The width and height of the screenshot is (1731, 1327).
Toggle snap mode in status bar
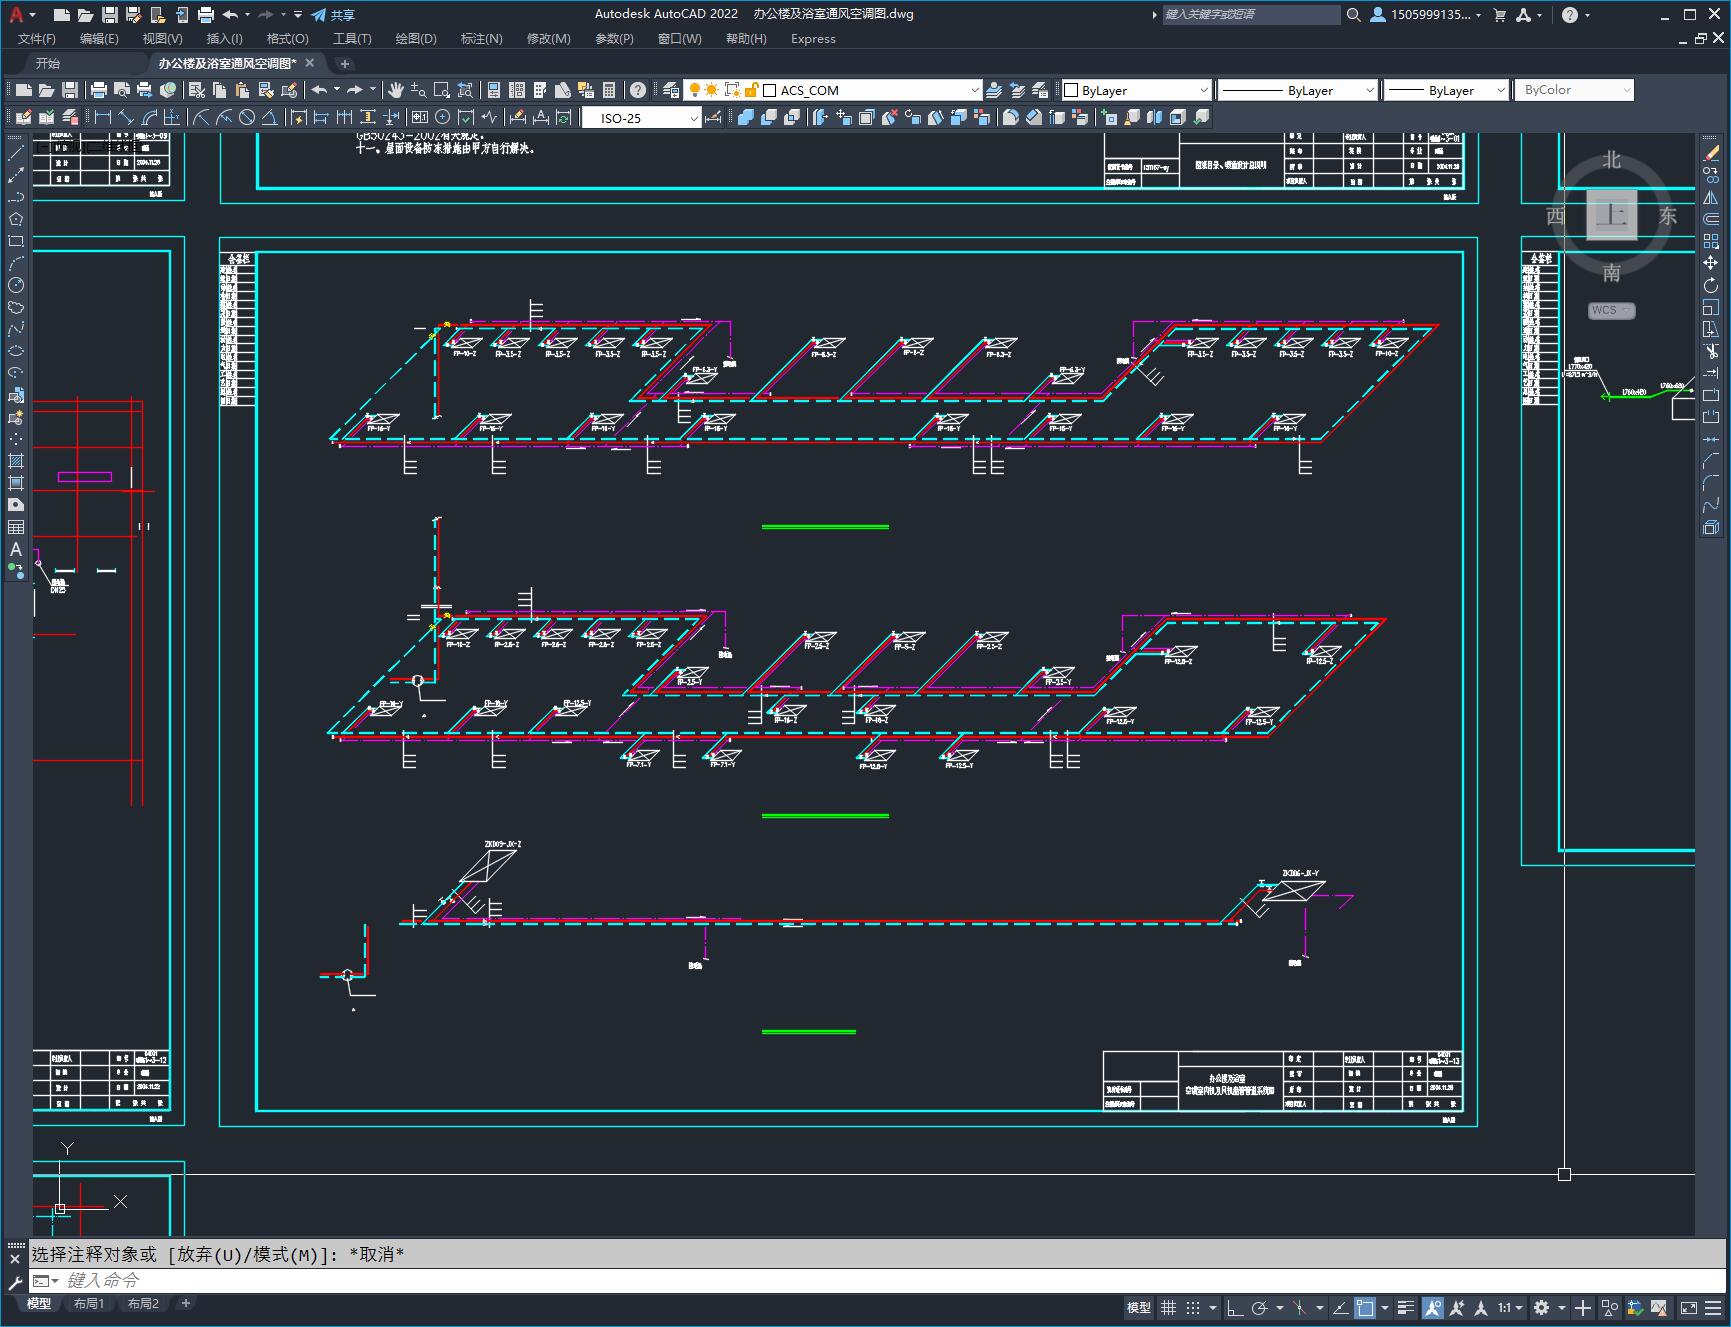coord(1193,1307)
